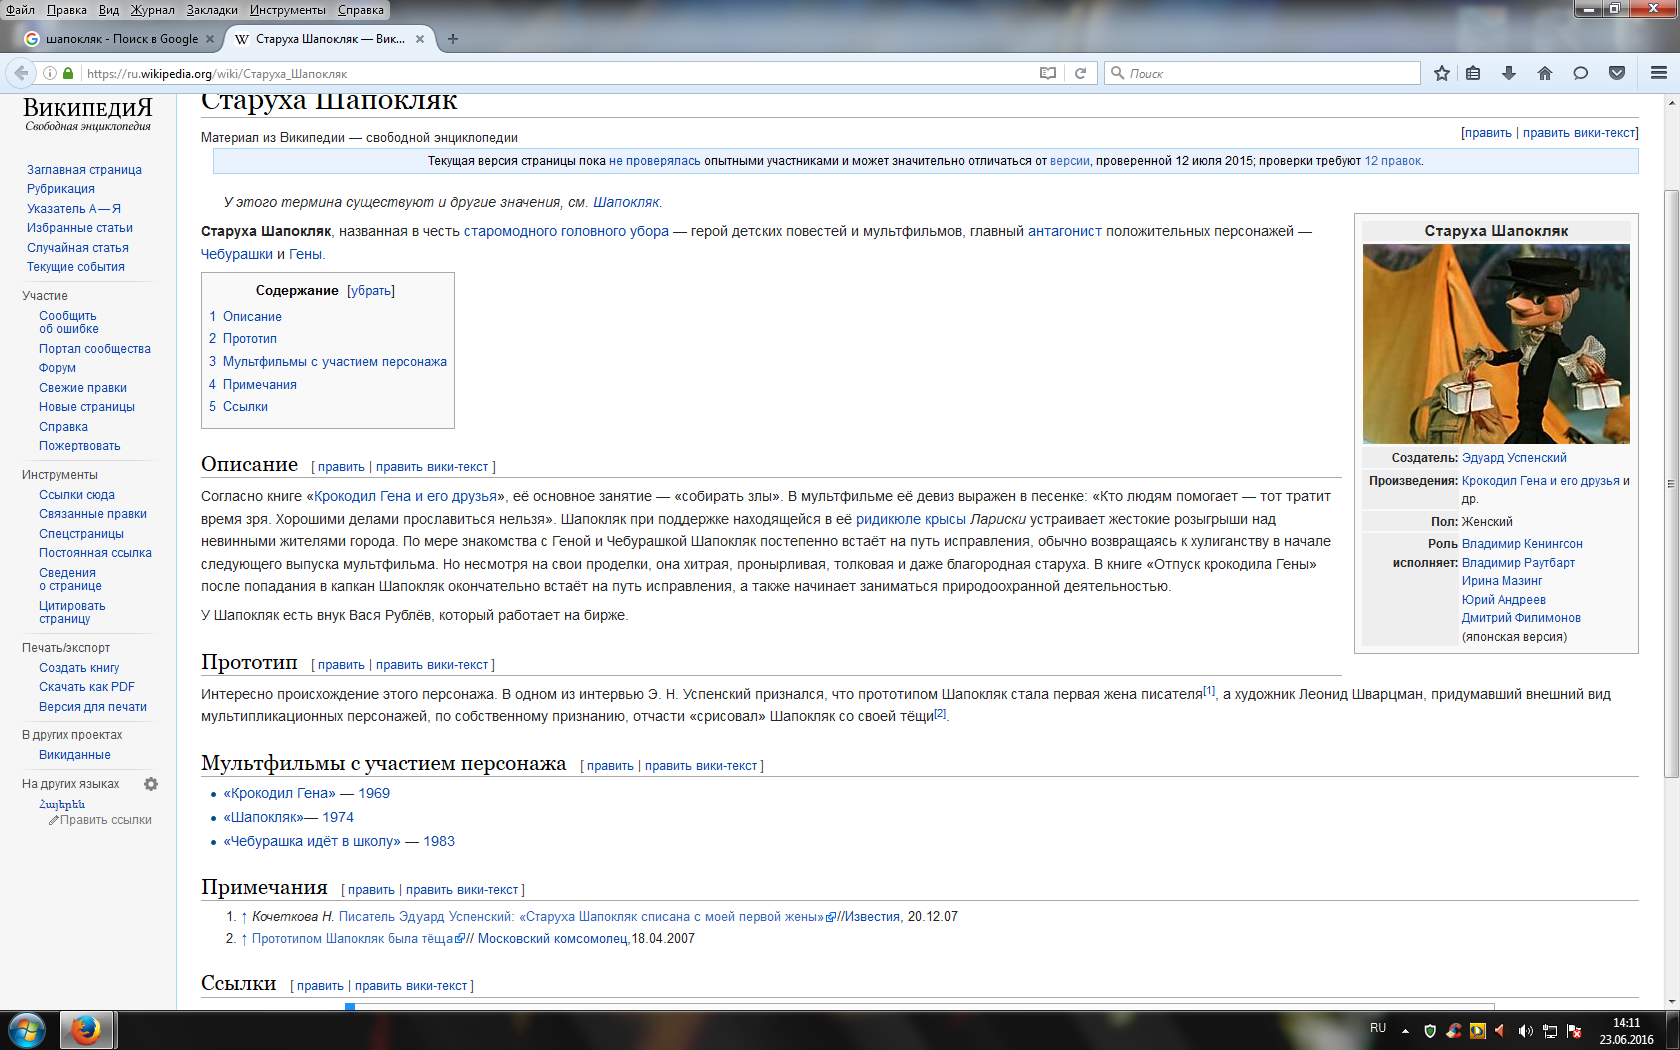Save the page to Pocket icon
The image size is (1680, 1050).
[x=1616, y=73]
